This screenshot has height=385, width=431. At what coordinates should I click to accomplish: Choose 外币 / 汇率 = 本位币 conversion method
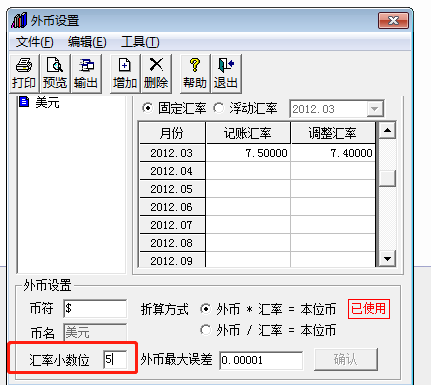click(x=206, y=330)
